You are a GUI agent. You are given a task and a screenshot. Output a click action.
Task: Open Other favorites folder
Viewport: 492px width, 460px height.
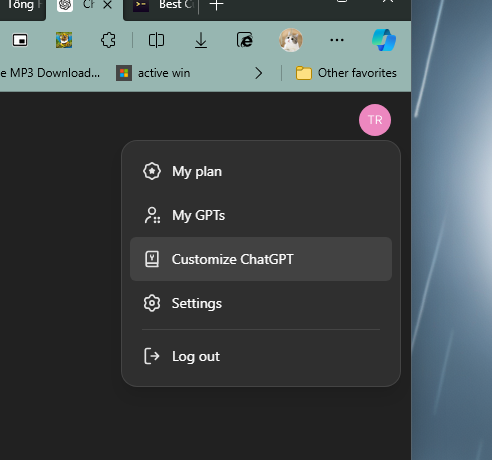point(346,73)
